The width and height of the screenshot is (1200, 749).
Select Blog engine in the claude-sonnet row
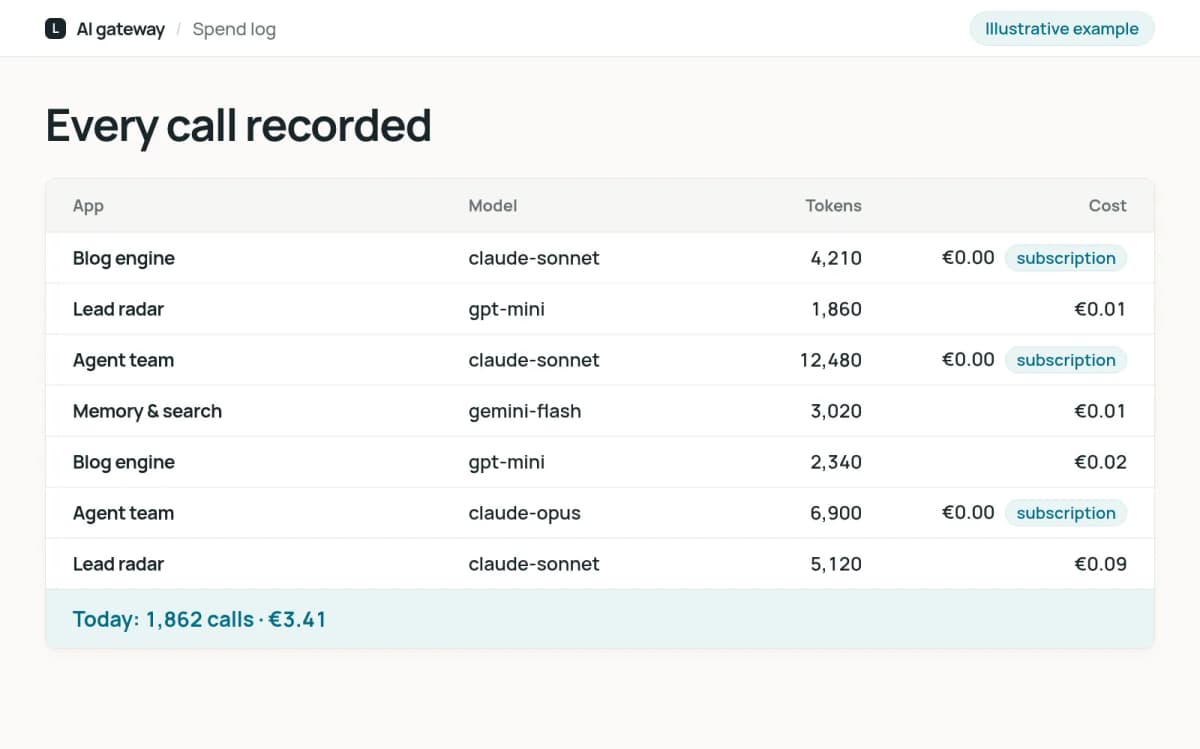pyautogui.click(x=124, y=258)
